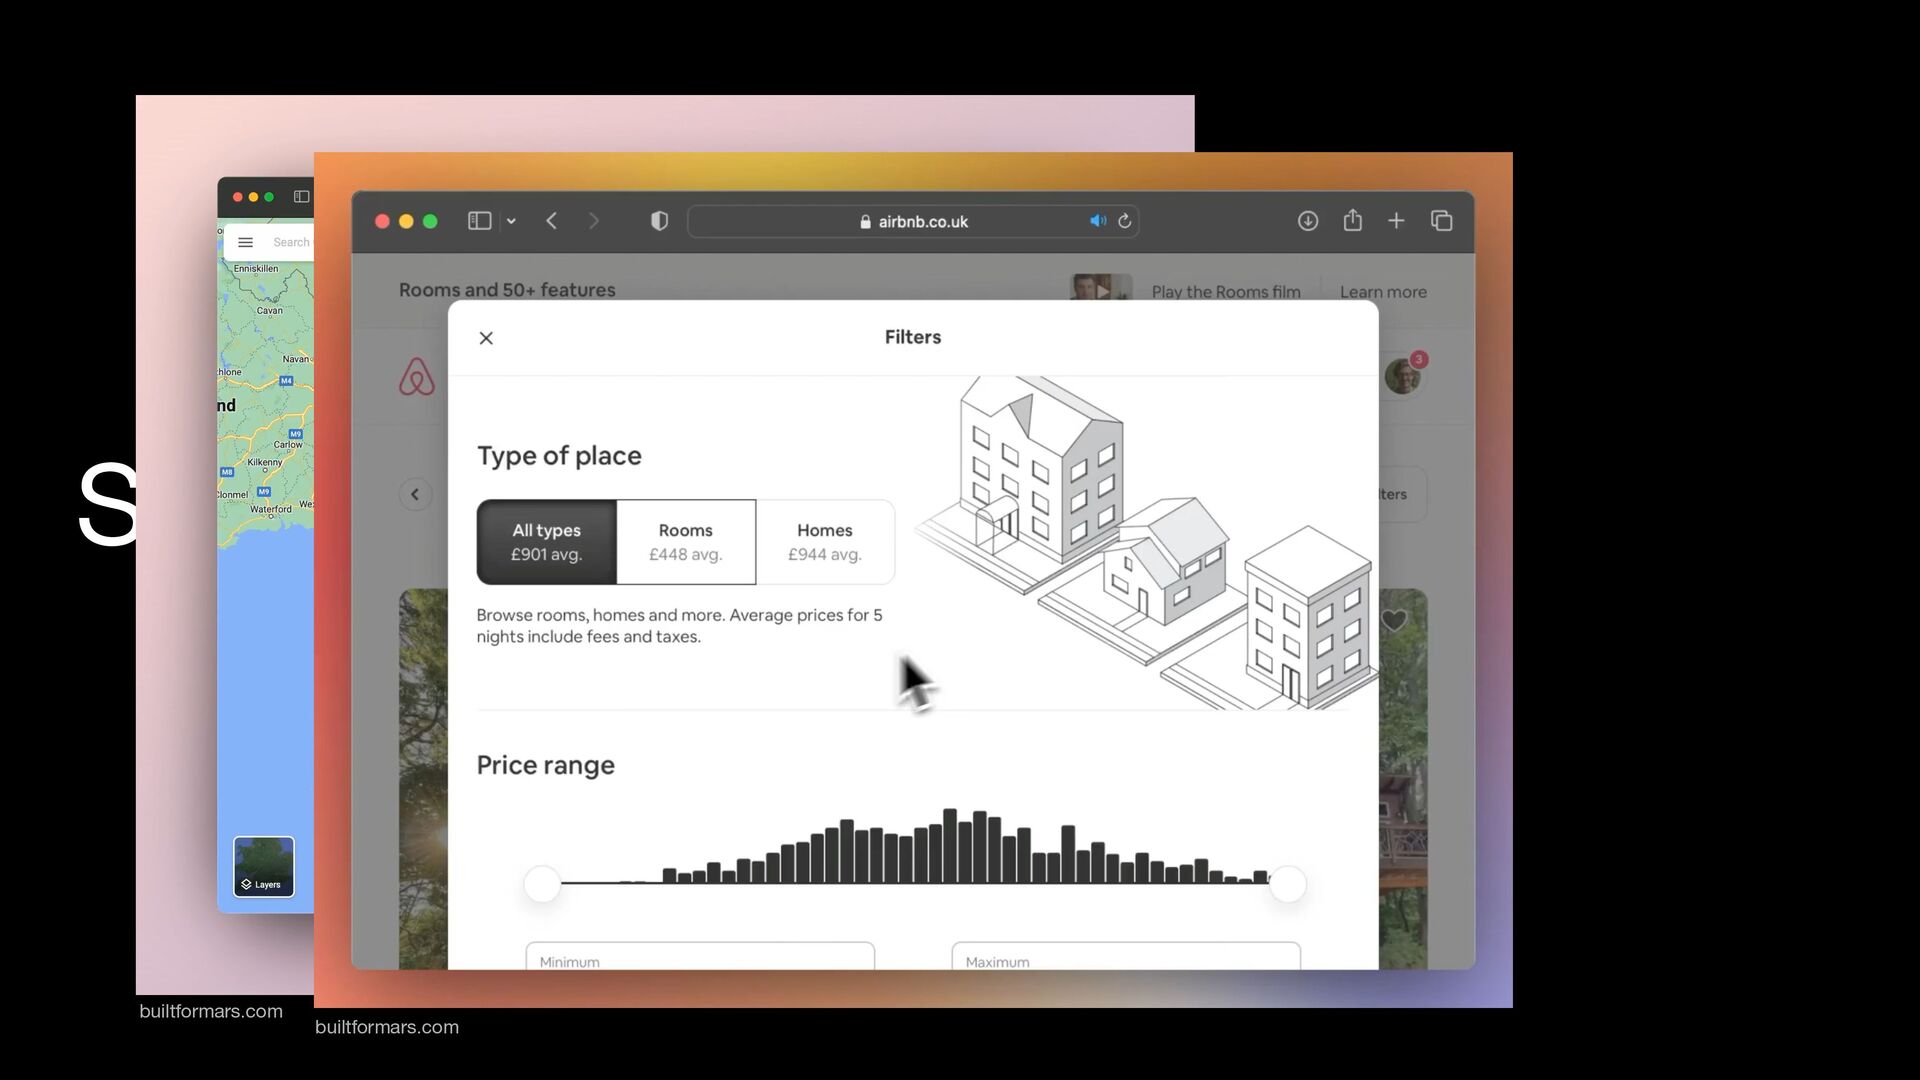
Task: Choose the Homes place type
Action: (x=825, y=542)
